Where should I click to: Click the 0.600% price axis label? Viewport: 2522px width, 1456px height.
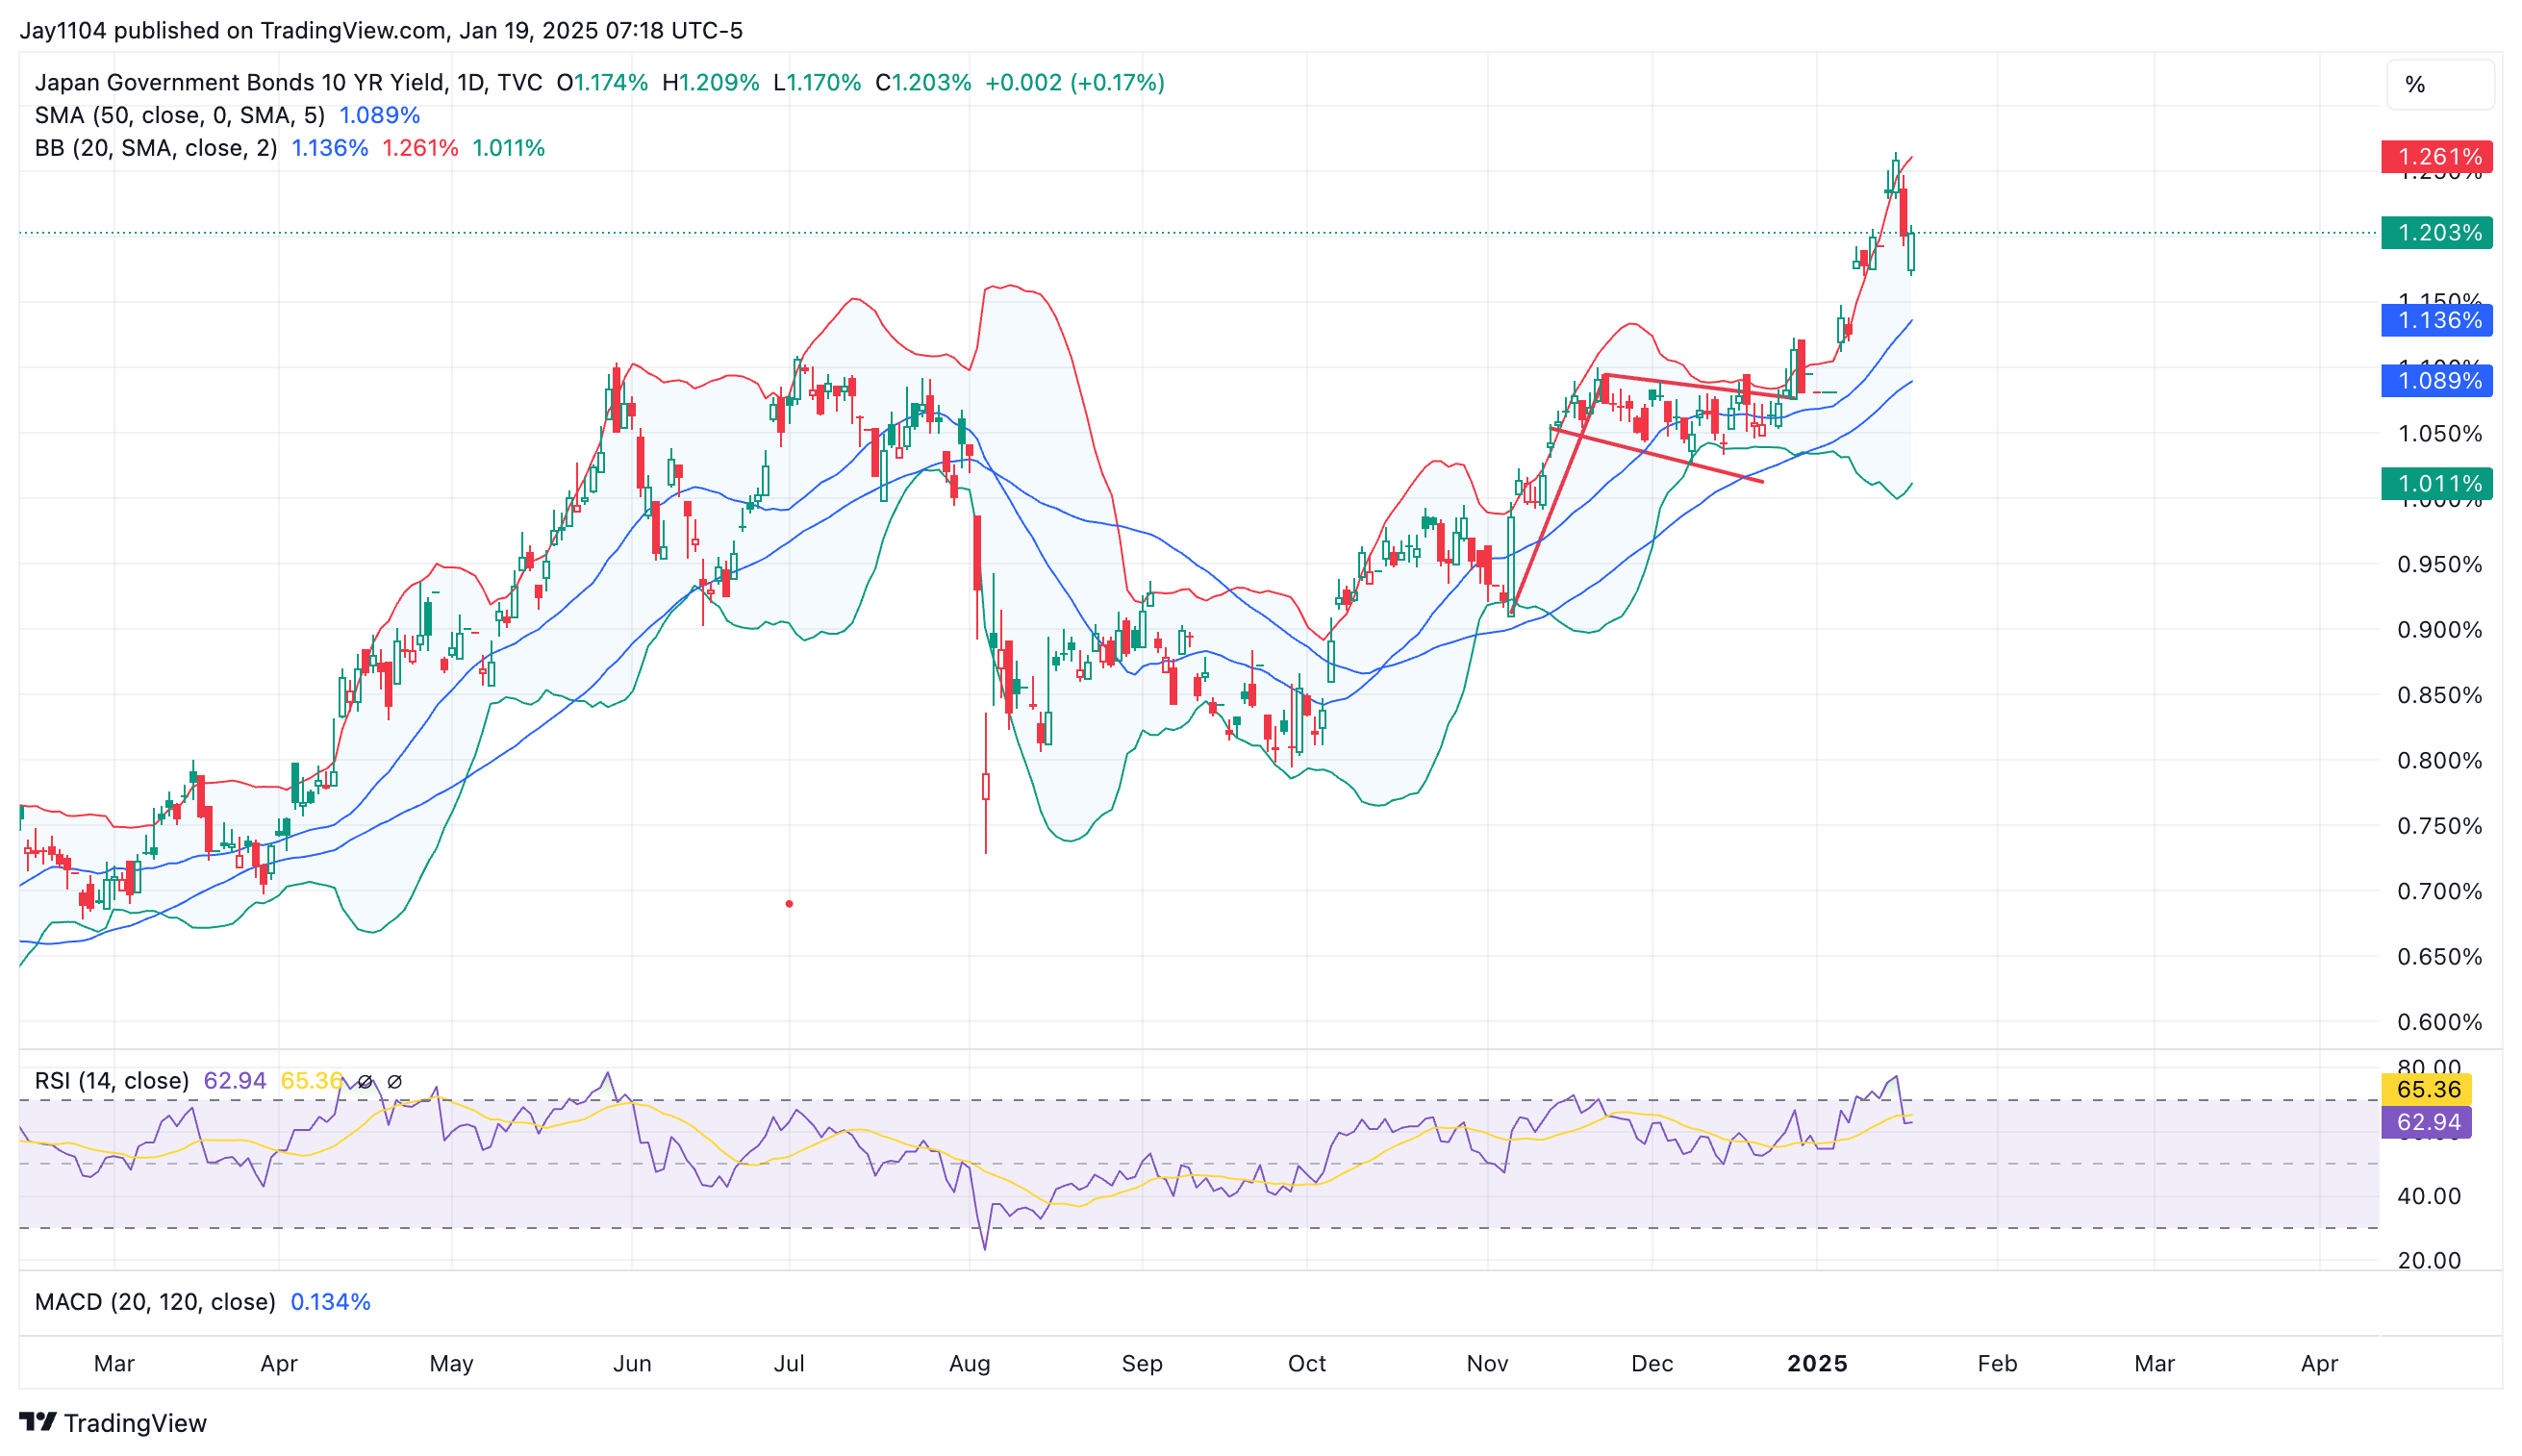point(2439,1022)
